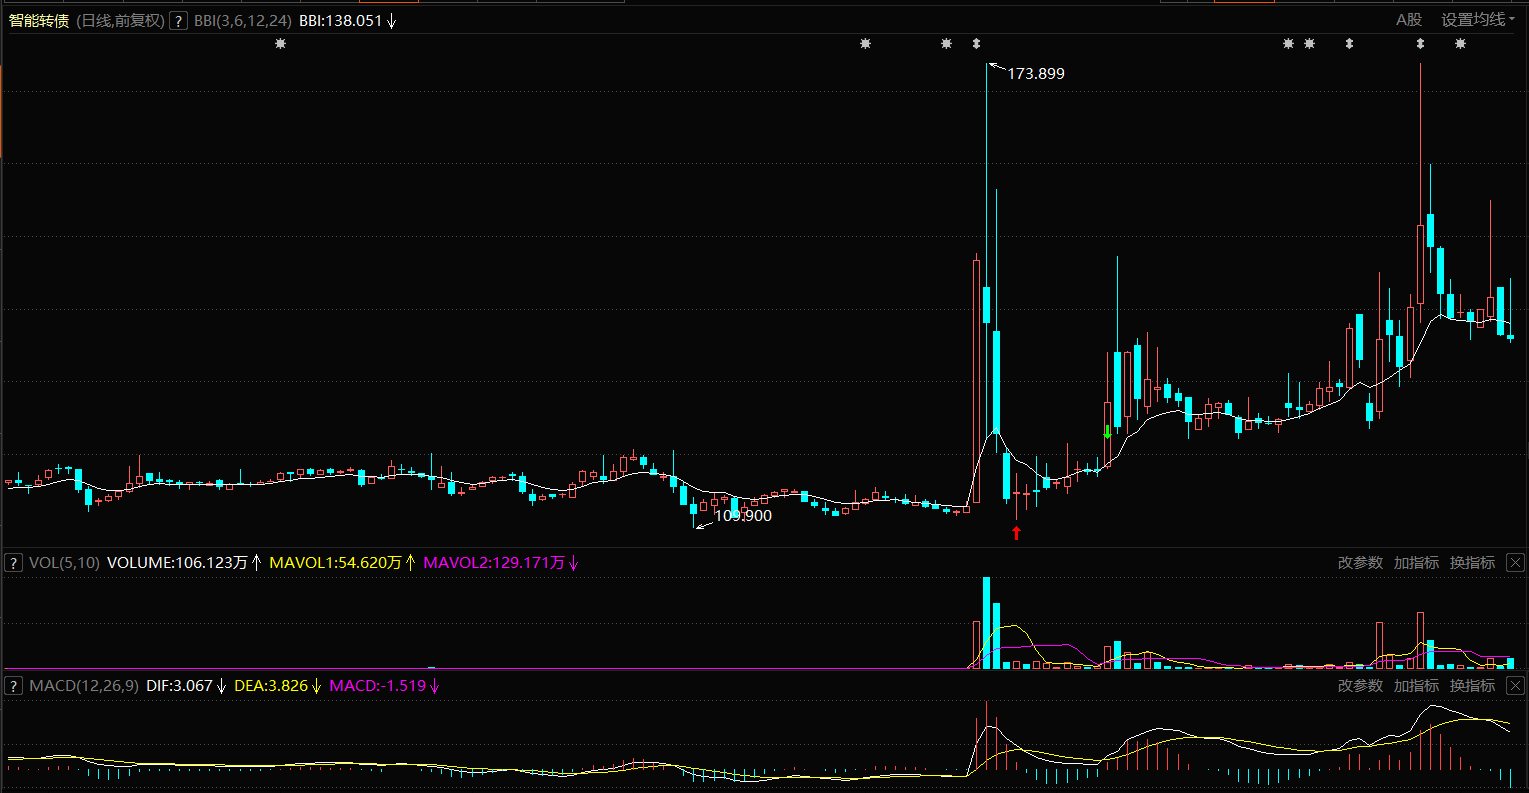Click the green down-arrow sell signal marker

tap(1107, 432)
